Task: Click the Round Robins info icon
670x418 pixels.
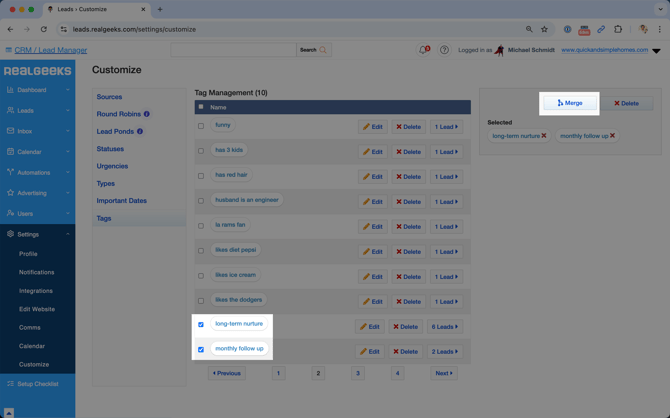Action: (x=147, y=114)
